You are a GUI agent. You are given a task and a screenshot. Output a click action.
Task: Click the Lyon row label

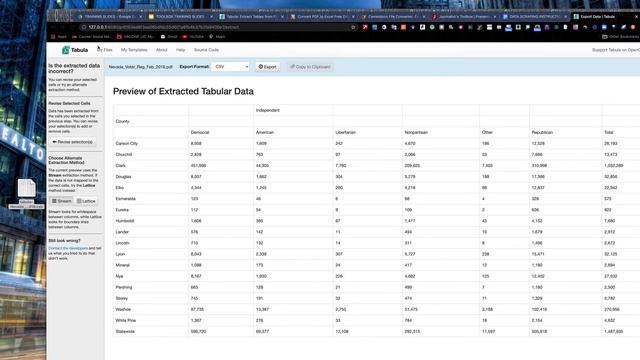point(120,254)
